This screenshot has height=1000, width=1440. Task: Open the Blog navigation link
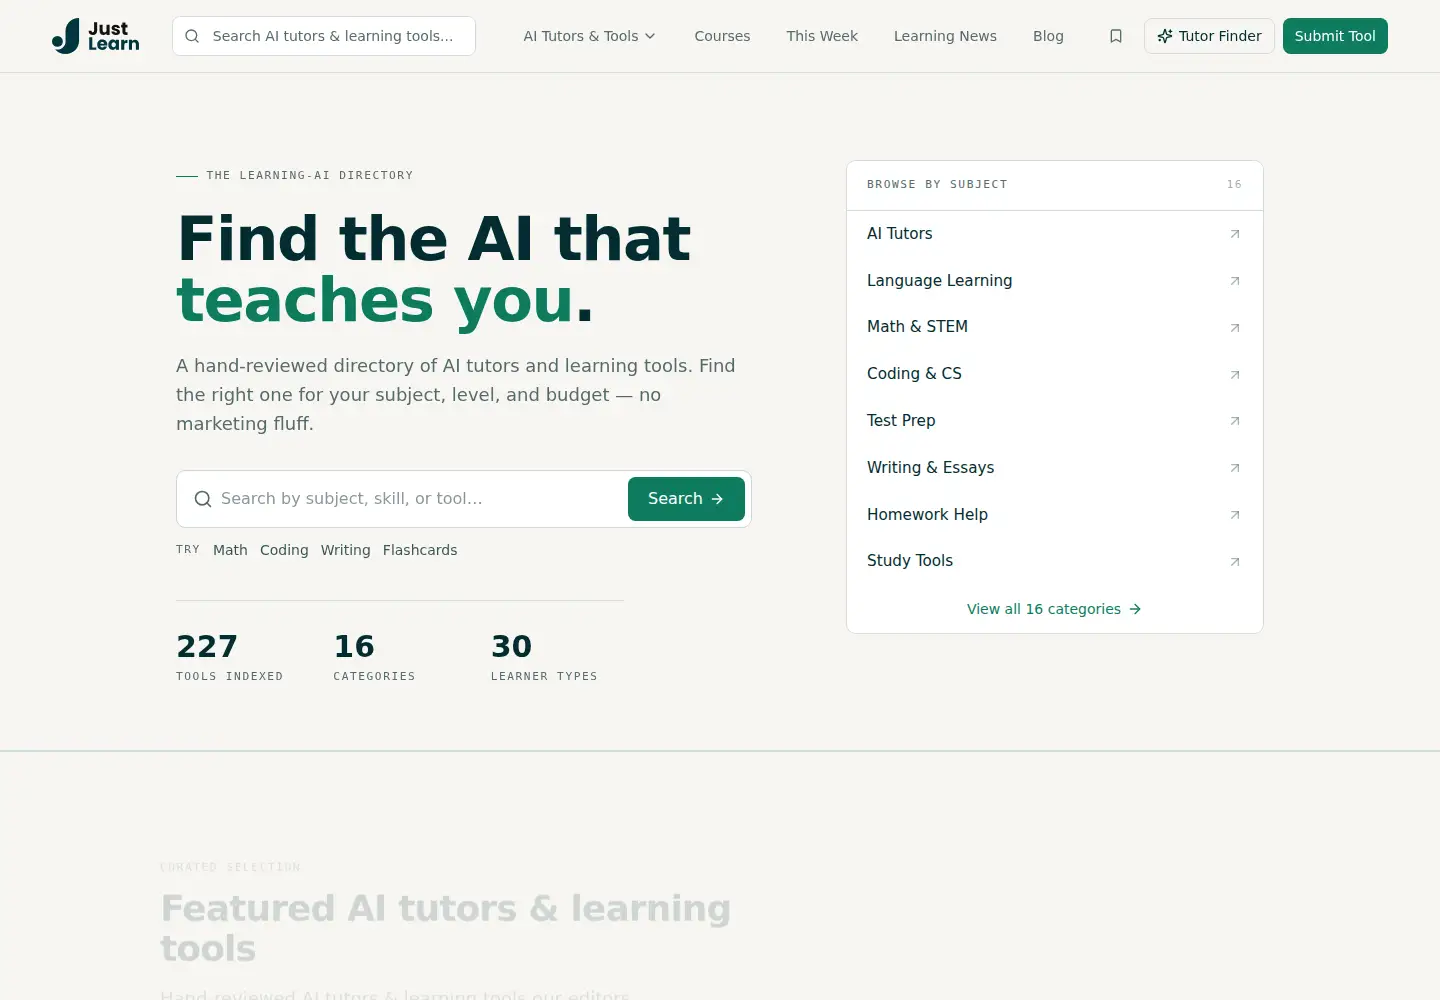tap(1048, 36)
